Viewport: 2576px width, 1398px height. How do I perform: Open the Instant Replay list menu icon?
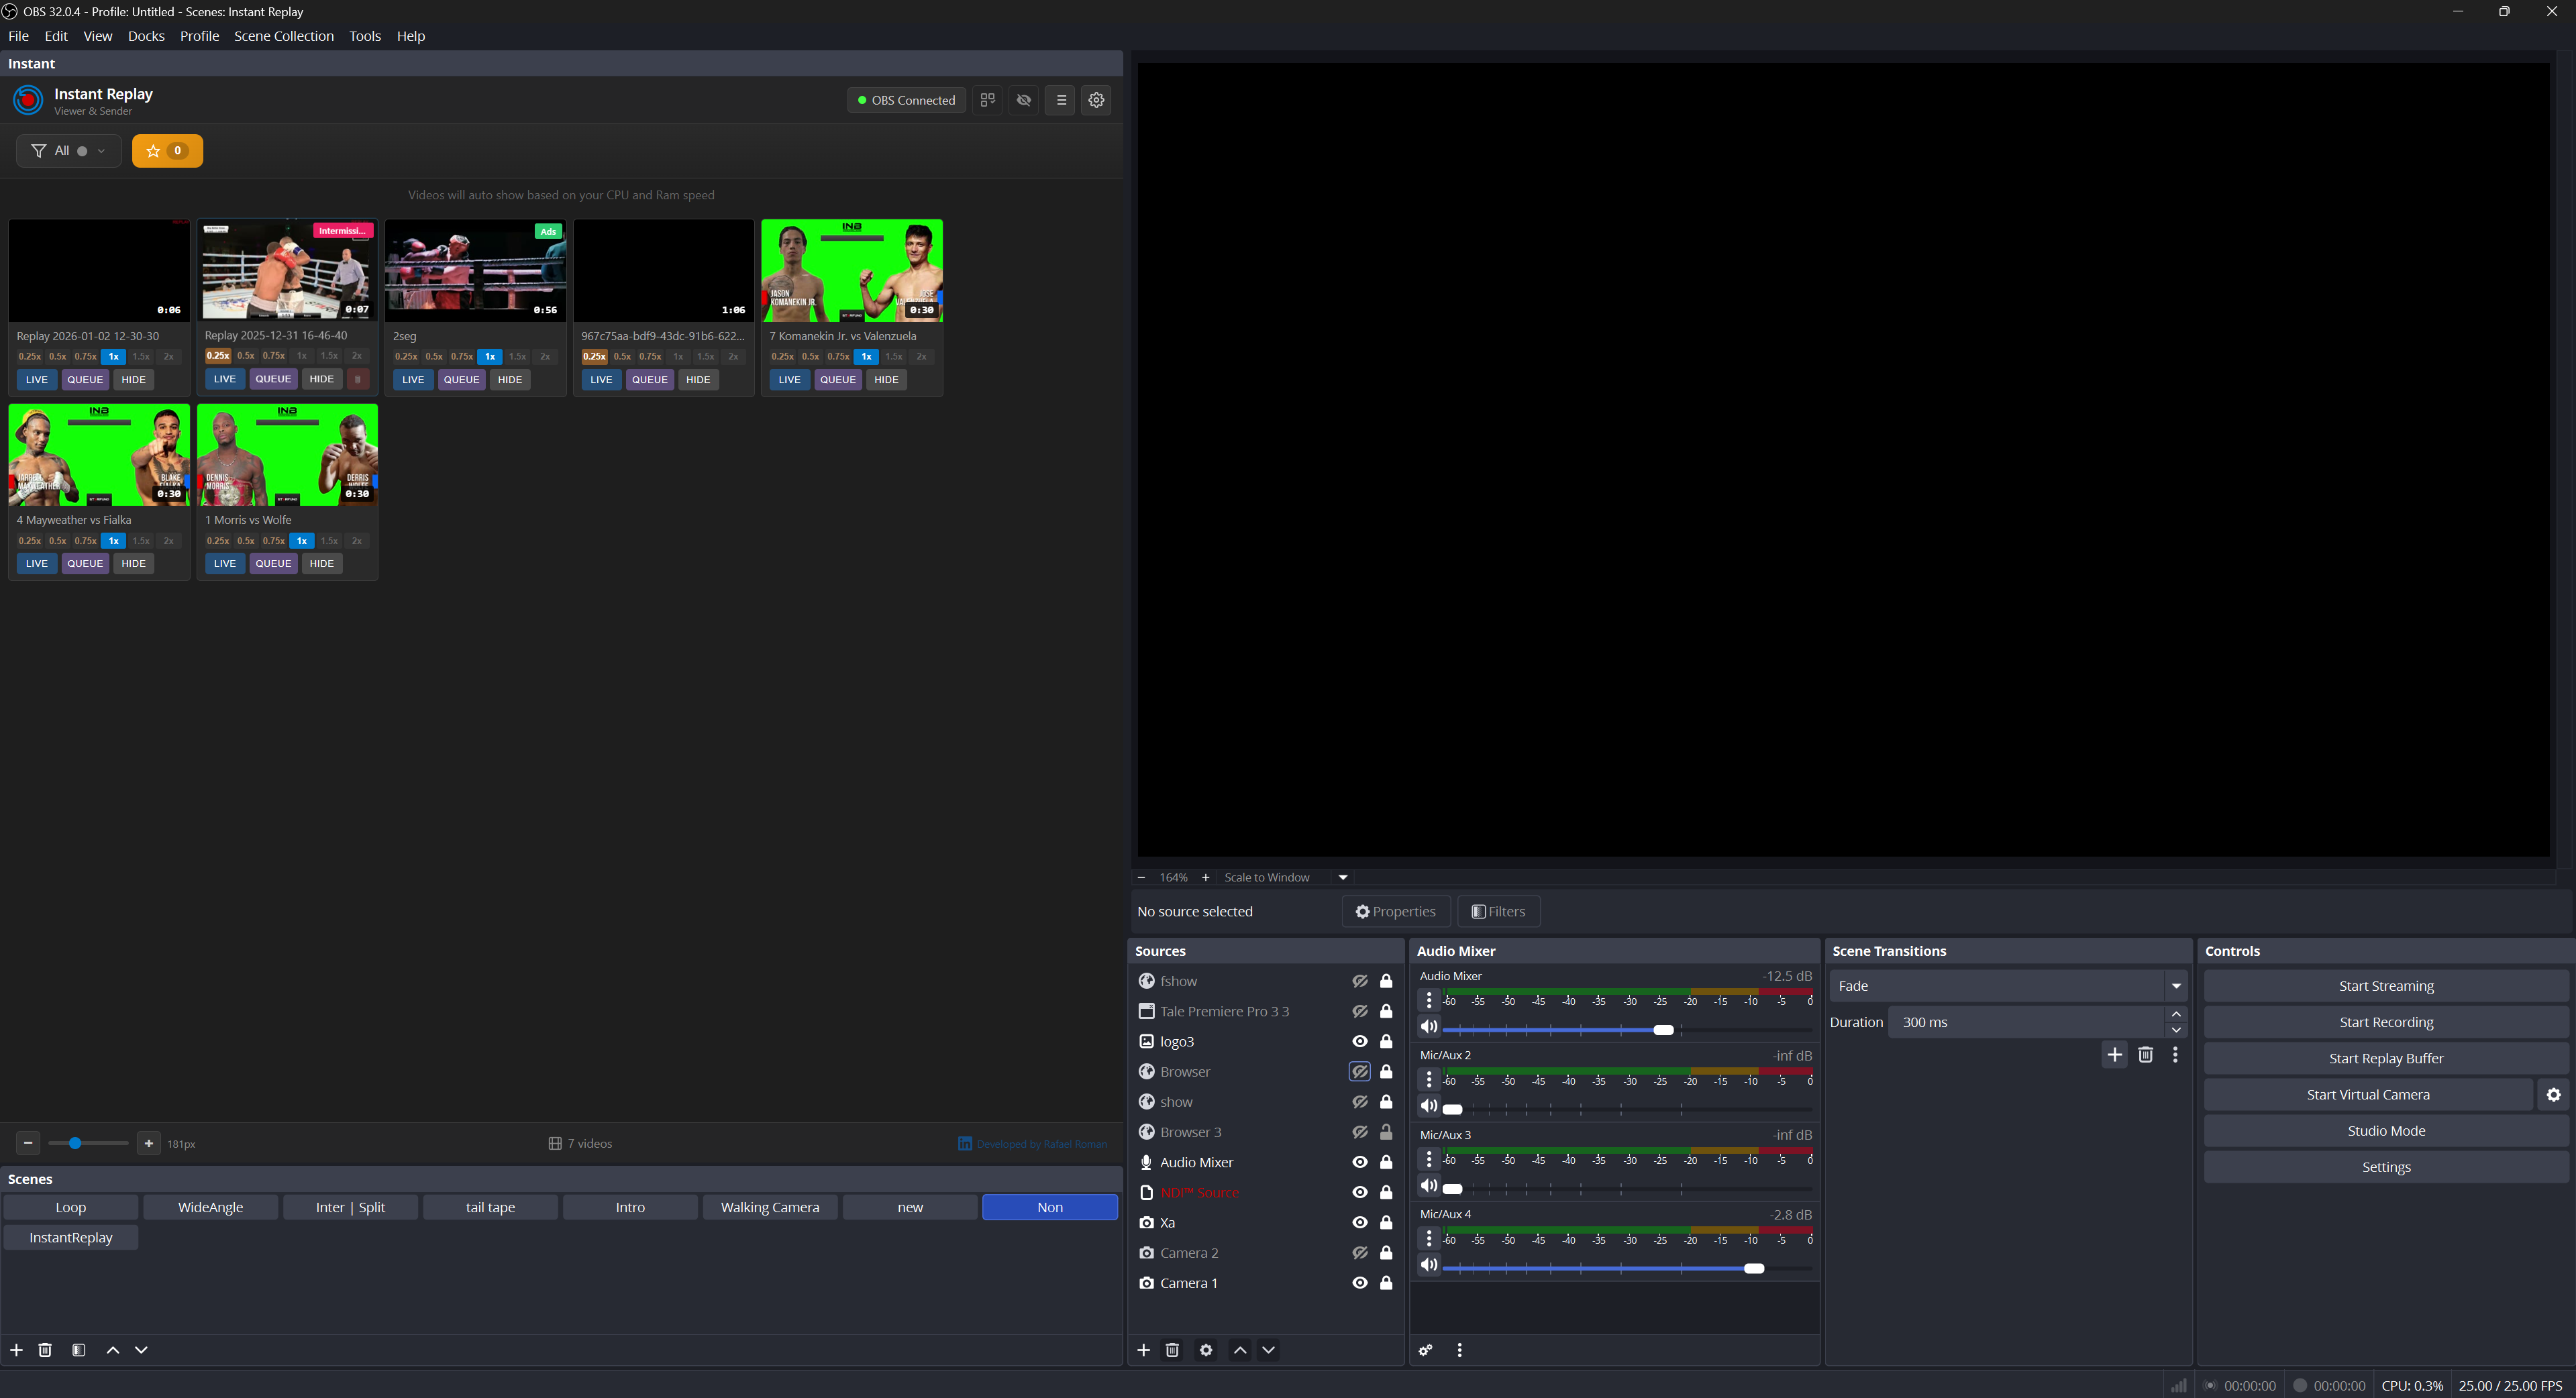pyautogui.click(x=1061, y=100)
